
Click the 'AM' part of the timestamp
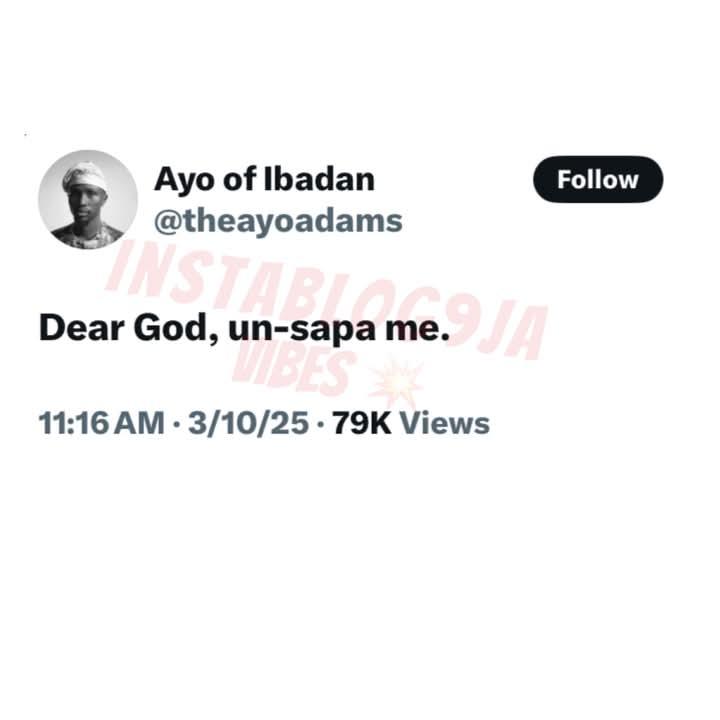[139, 423]
